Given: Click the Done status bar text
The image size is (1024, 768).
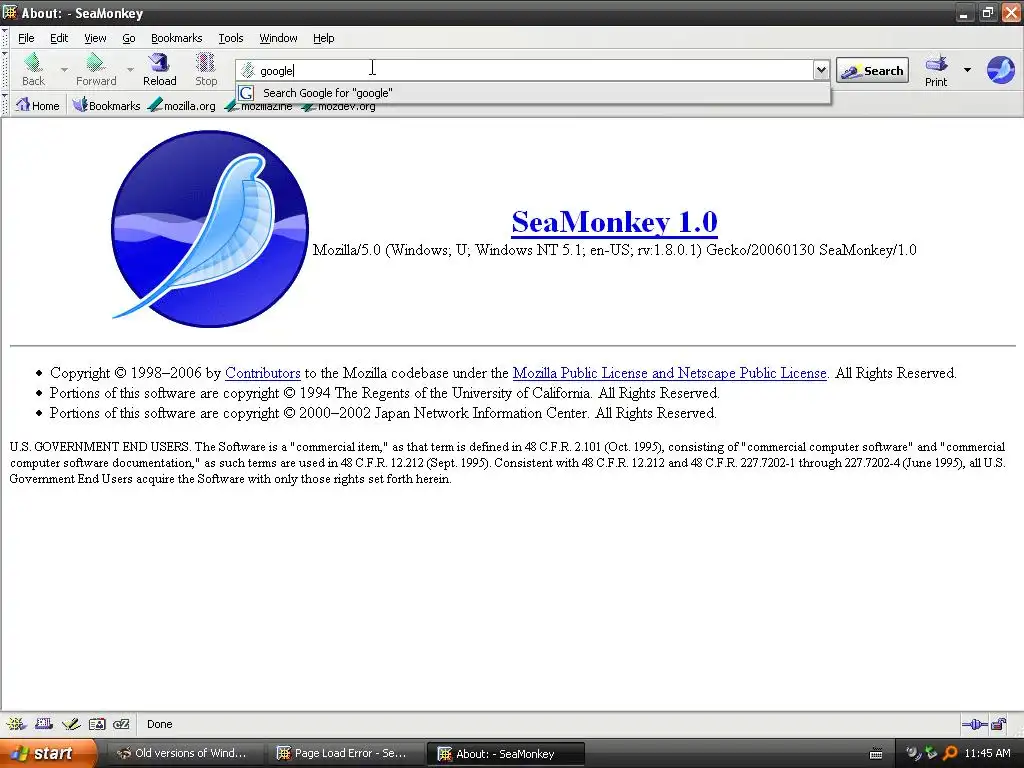Looking at the screenshot, I should click(x=159, y=724).
